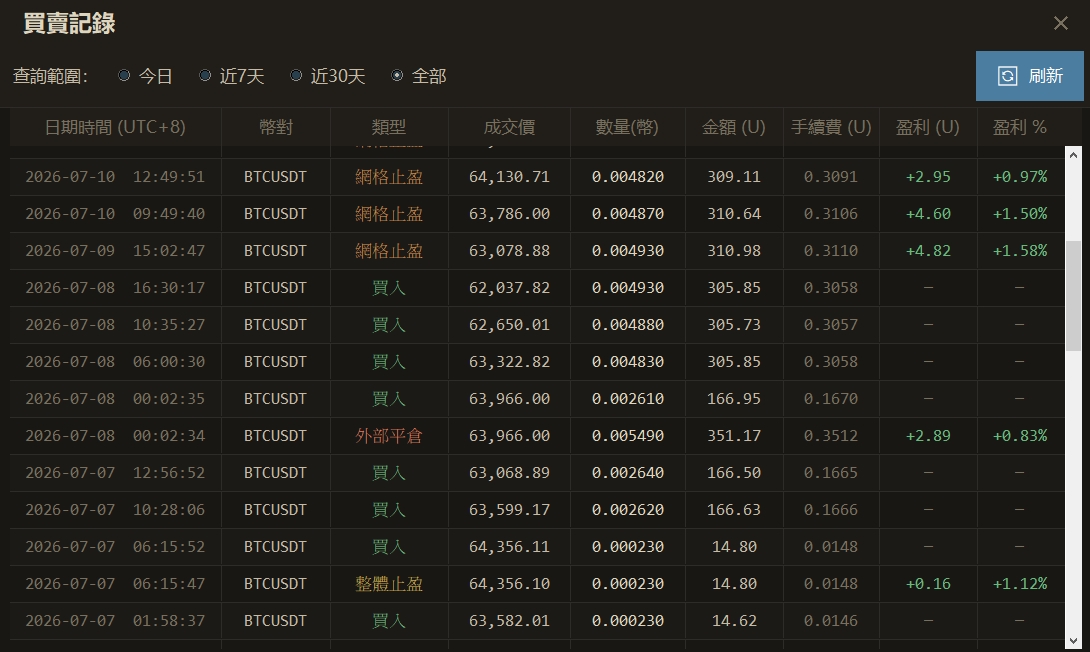Click the profit percent +1.50%
Screen dimensions: 1090x652
coord(1020,213)
